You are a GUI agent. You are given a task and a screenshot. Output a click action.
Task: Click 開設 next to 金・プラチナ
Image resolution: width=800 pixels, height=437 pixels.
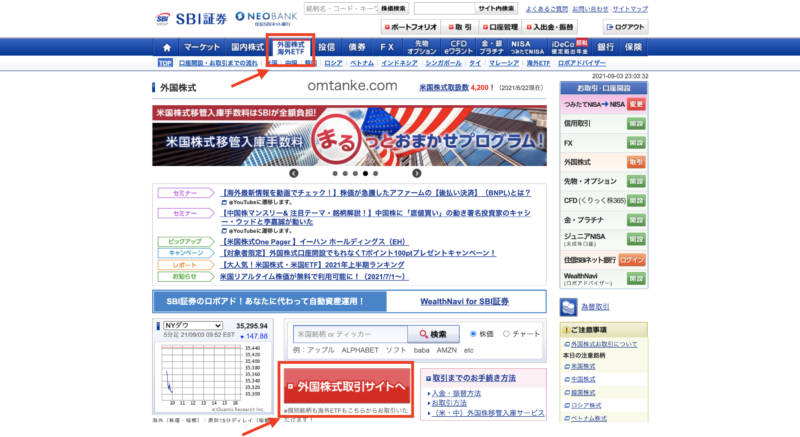636,220
